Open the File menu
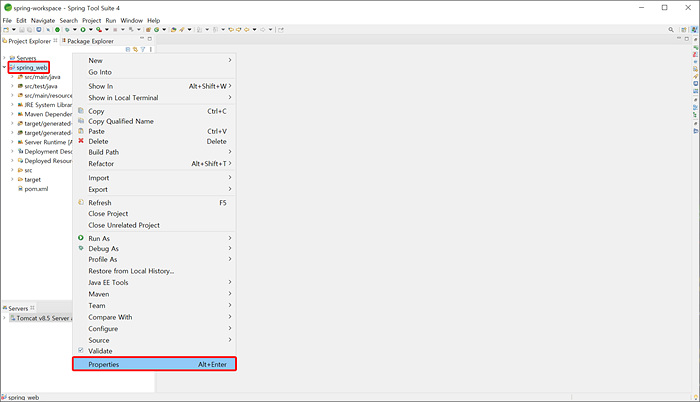This screenshot has height=402, width=700. [x=7, y=21]
